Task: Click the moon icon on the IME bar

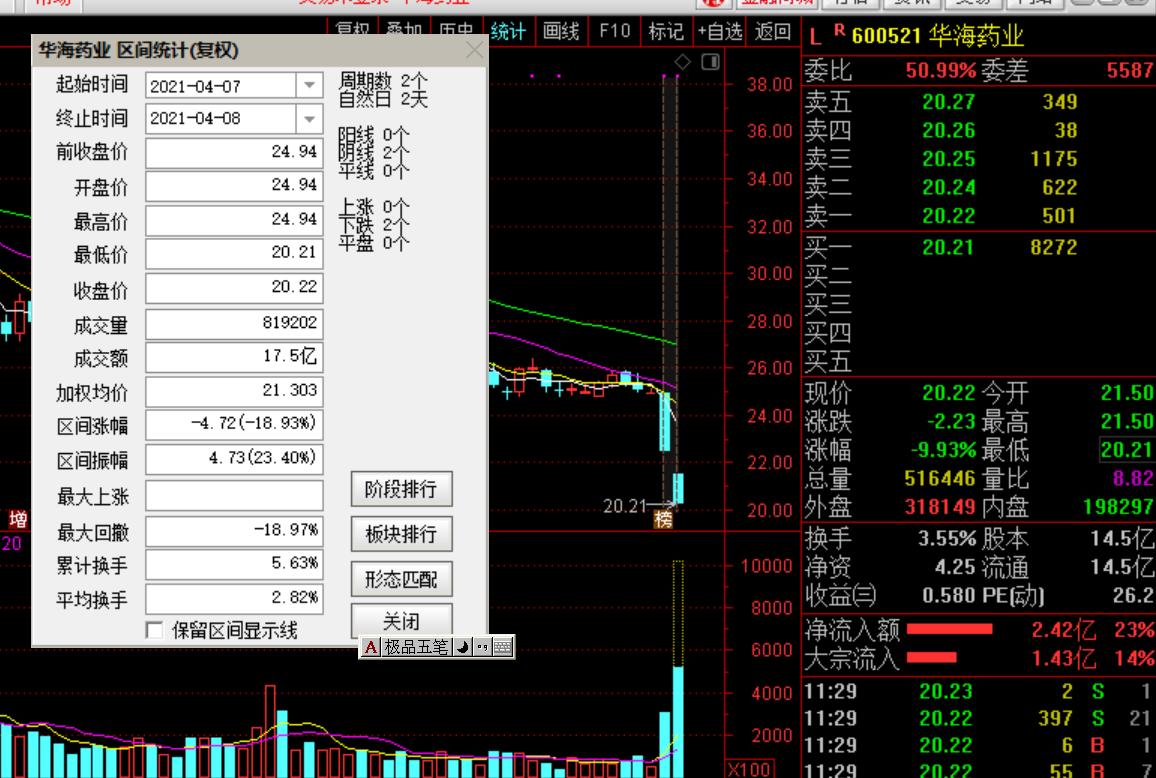Action: [462, 647]
